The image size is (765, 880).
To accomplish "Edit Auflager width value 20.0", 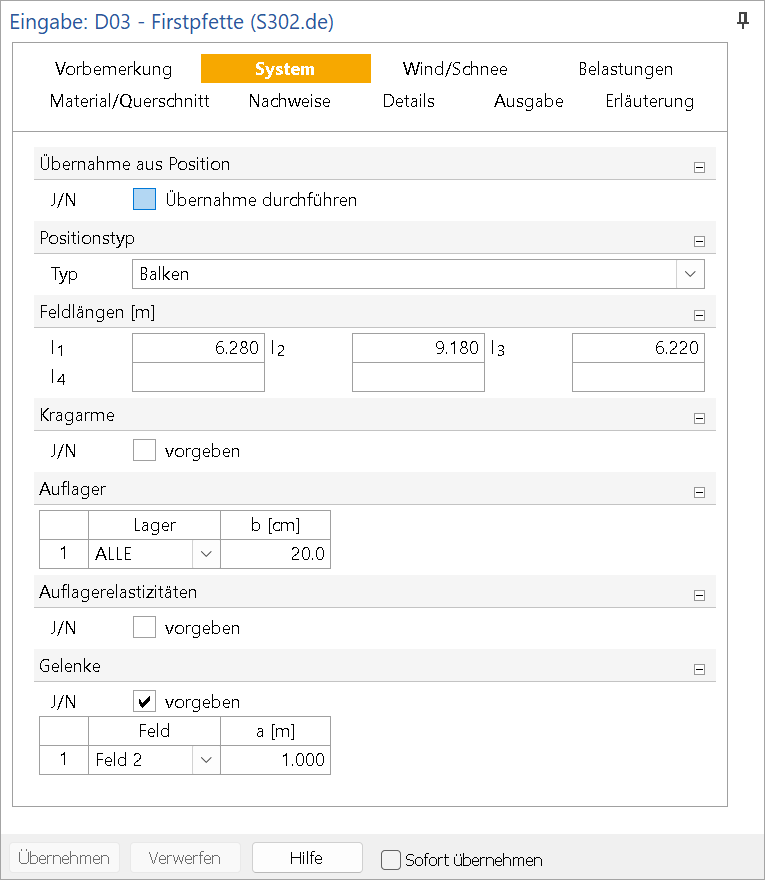I will point(276,554).
